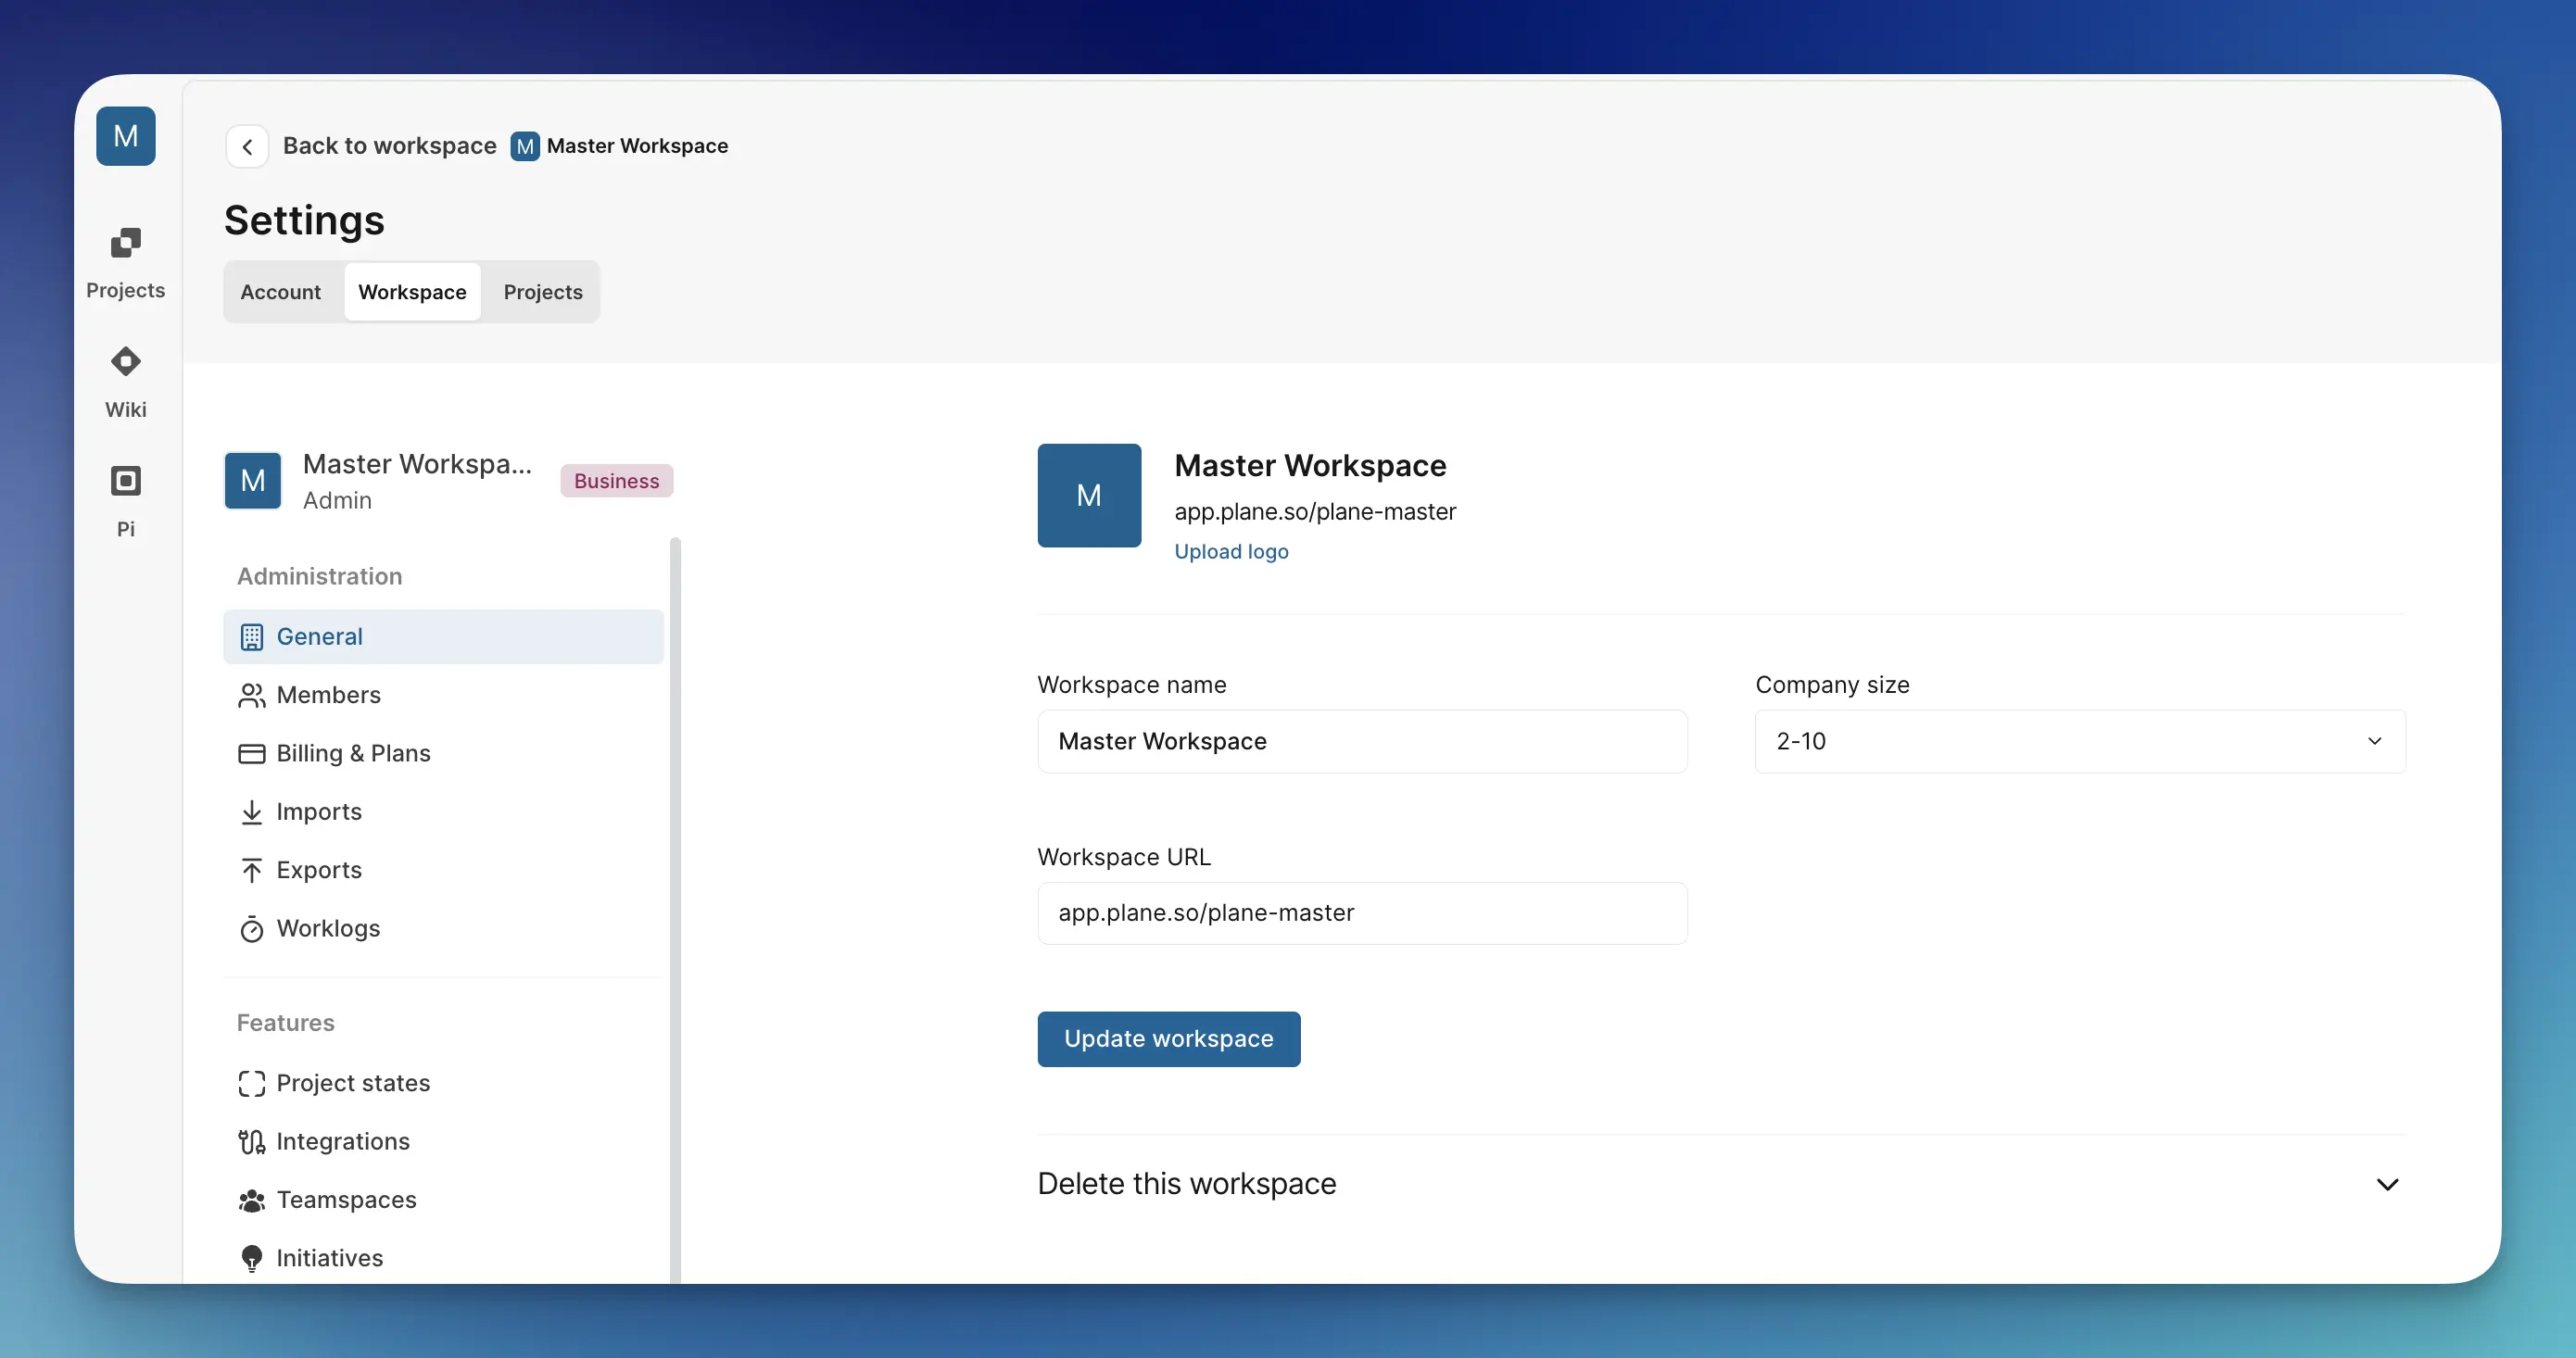Viewport: 2576px width, 1358px height.
Task: Open General settings in sidebar
Action: (443, 637)
